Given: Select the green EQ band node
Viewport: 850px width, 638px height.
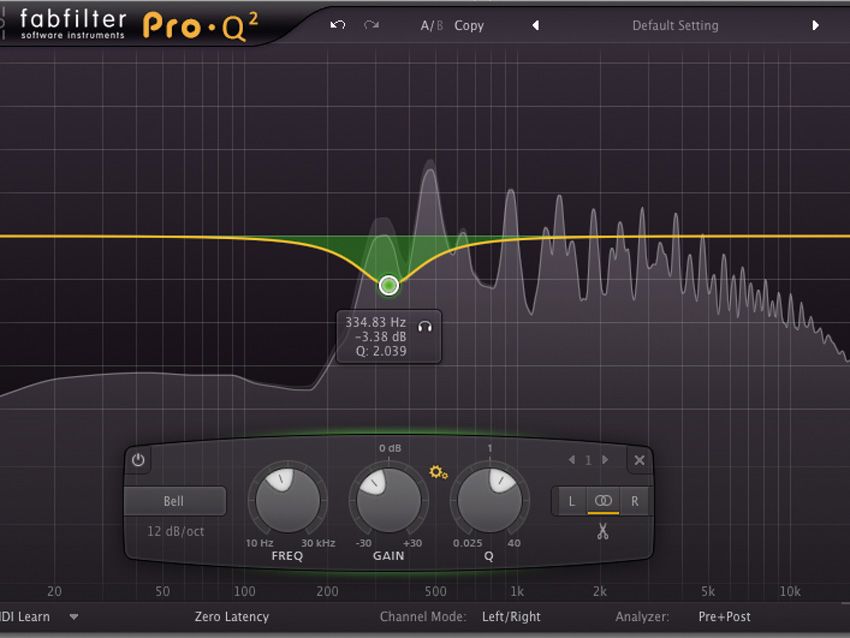Looking at the screenshot, I should pyautogui.click(x=388, y=285).
